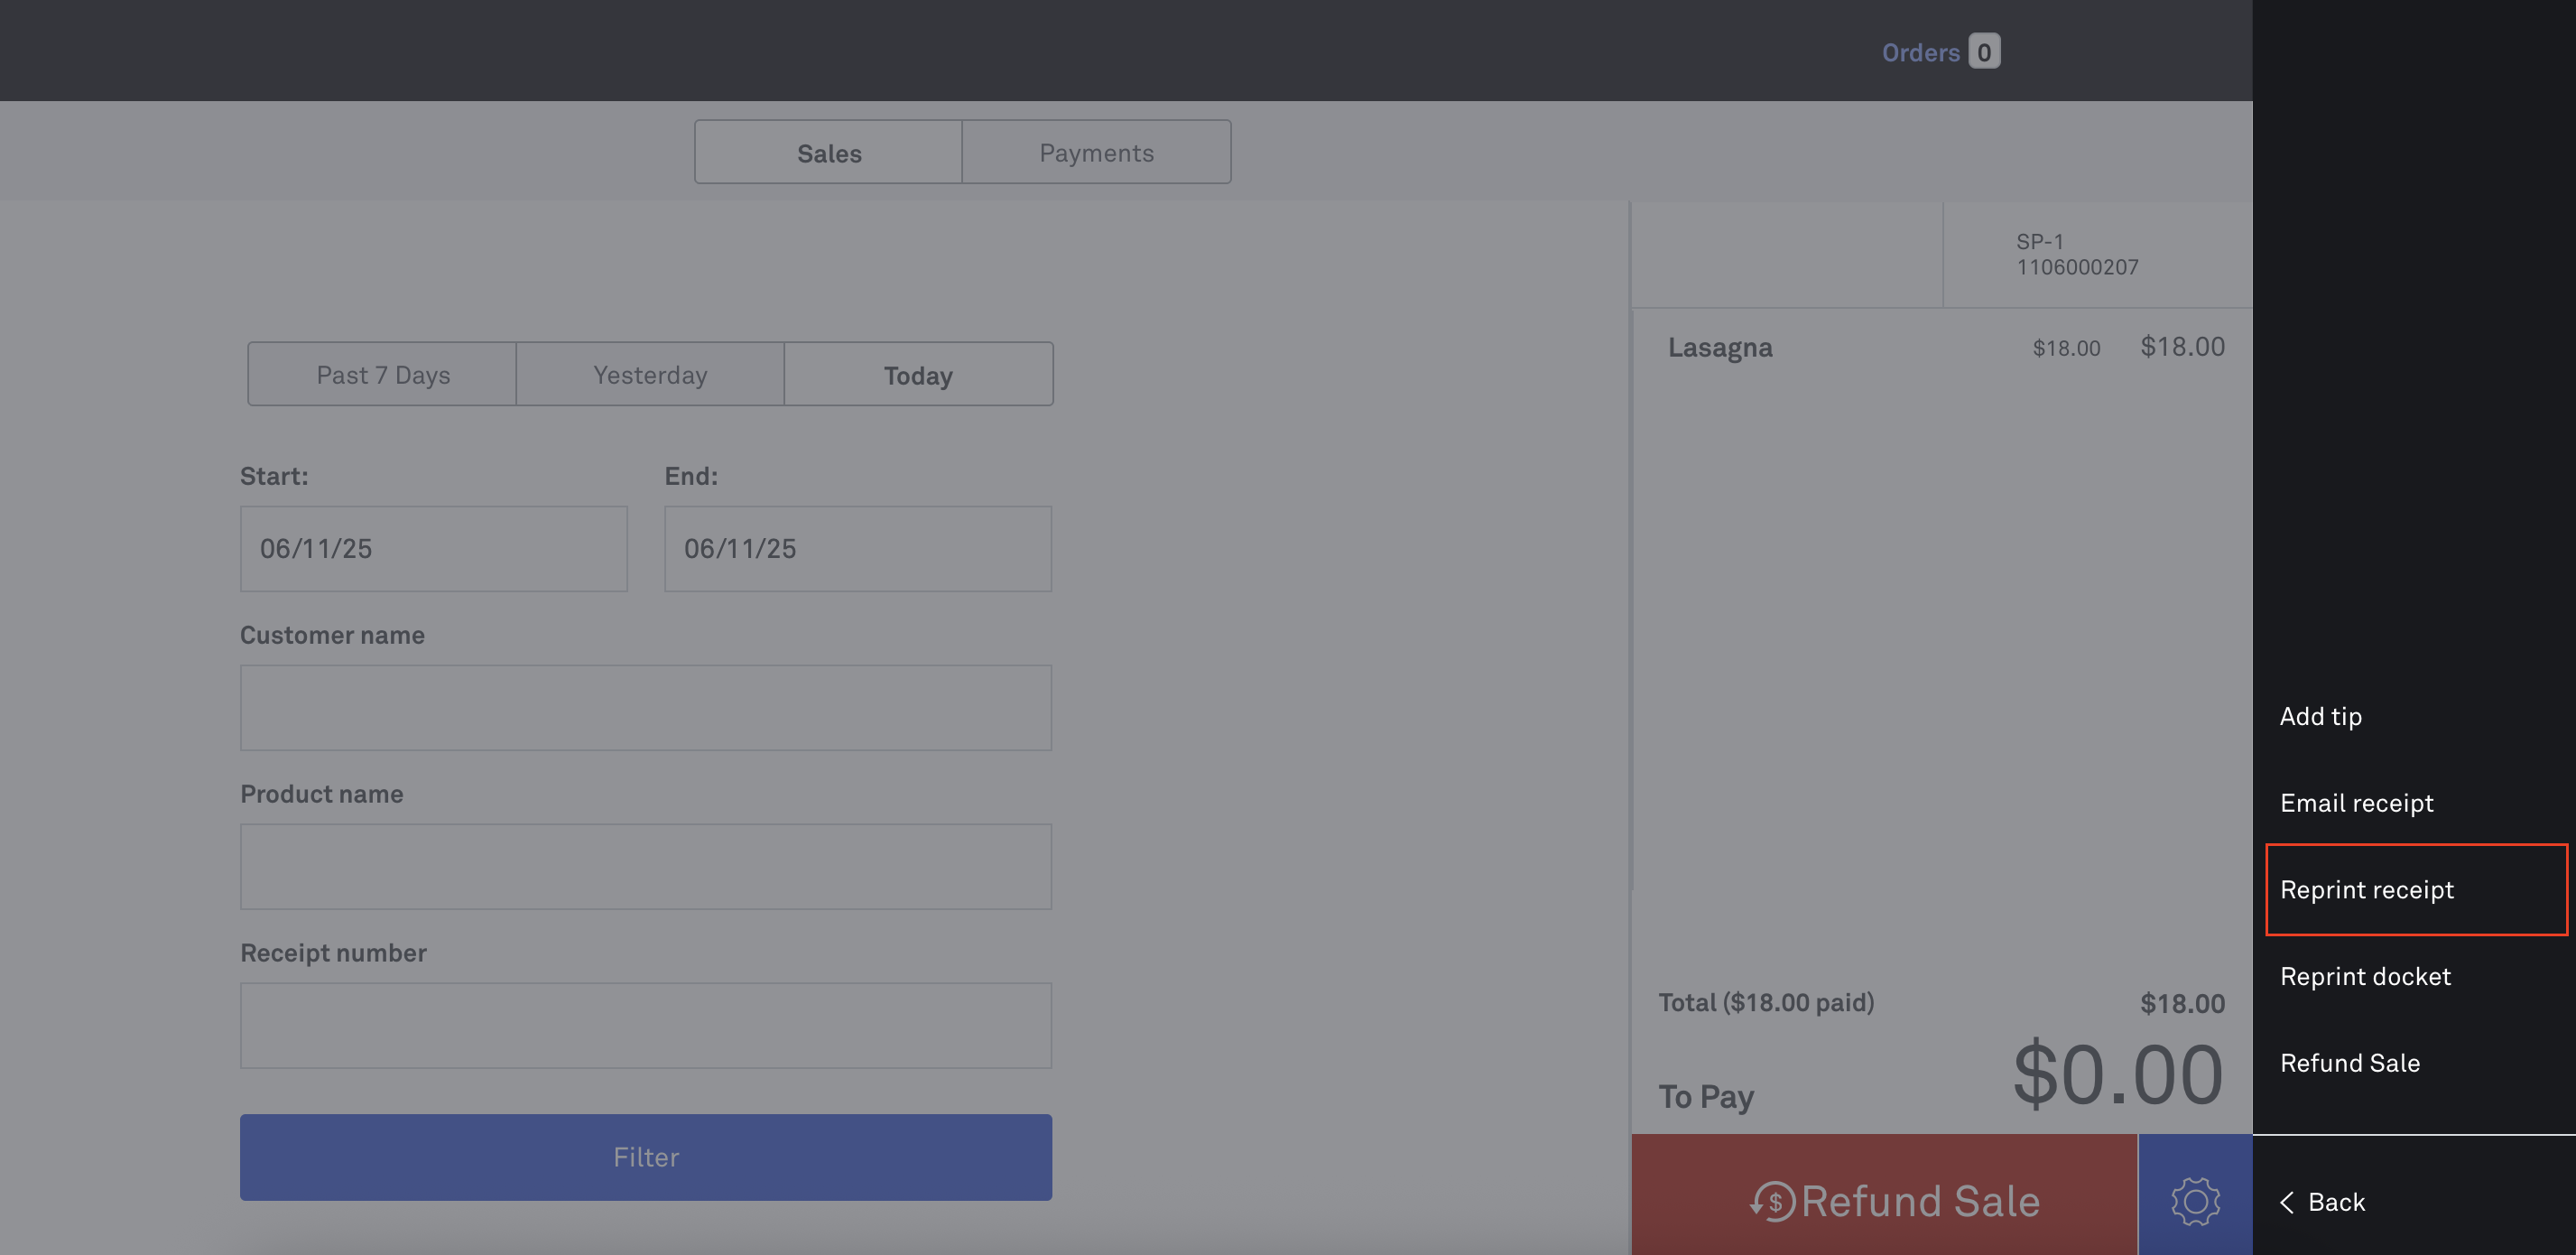Click the $0.00 To Pay amount
The image size is (2576, 1255).
click(x=2118, y=1074)
